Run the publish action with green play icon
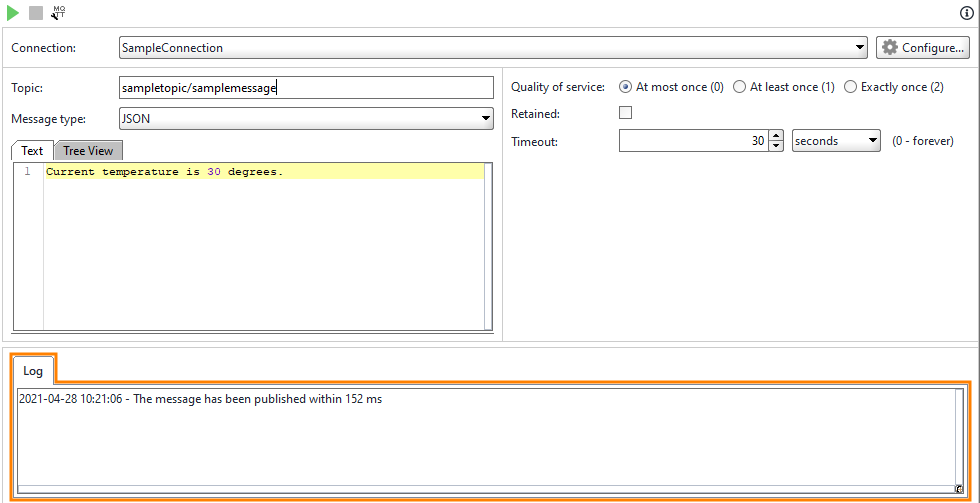 pos(13,12)
